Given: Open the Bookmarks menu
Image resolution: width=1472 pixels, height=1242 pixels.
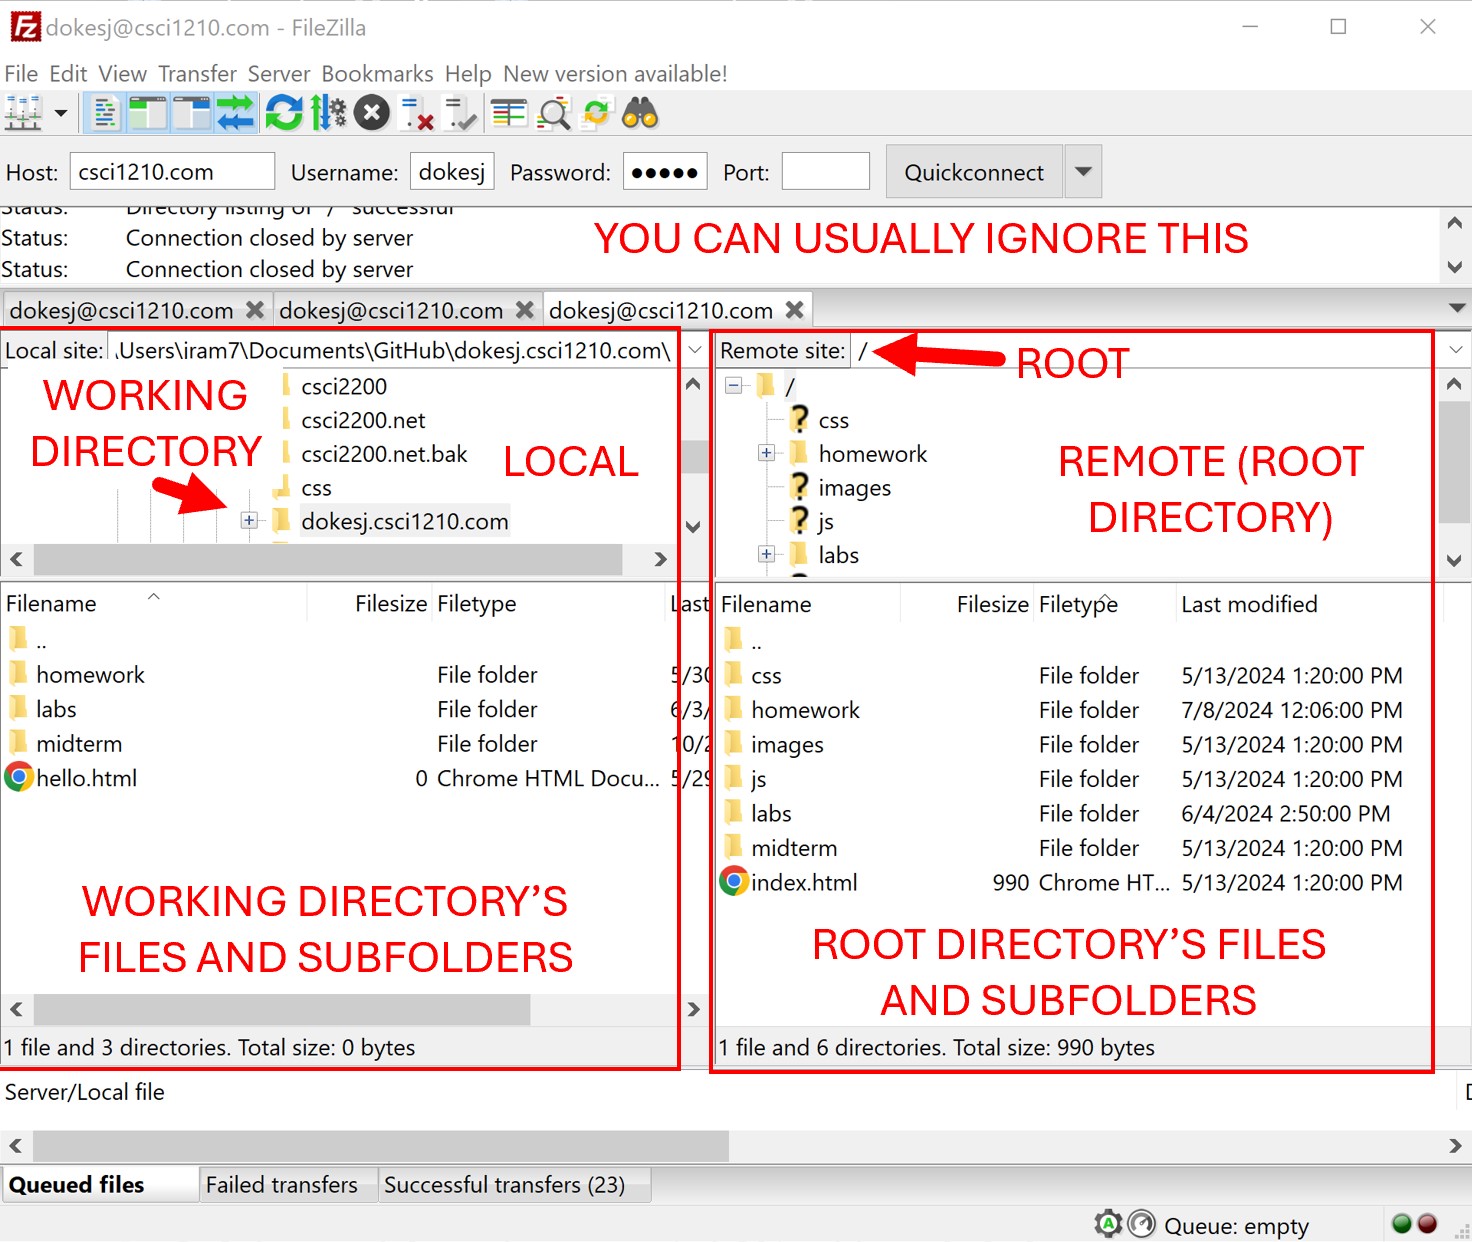Looking at the screenshot, I should (377, 74).
